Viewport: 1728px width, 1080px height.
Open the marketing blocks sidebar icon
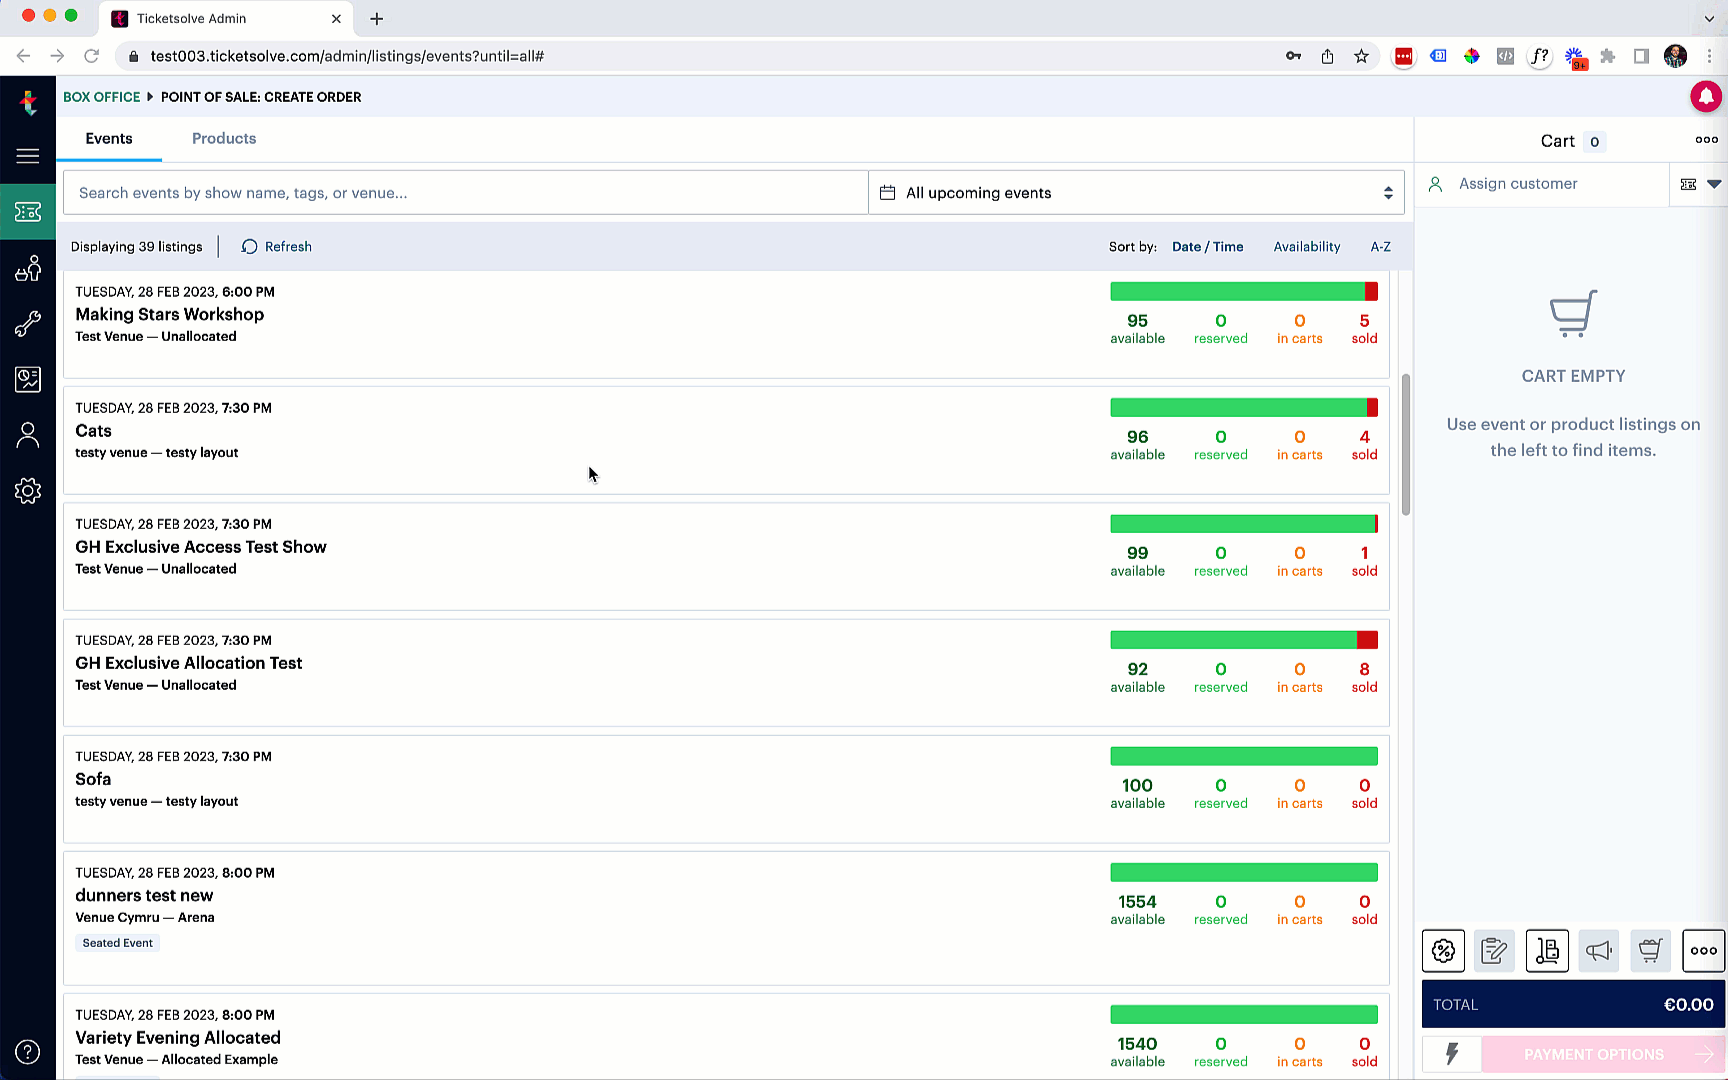[28, 268]
